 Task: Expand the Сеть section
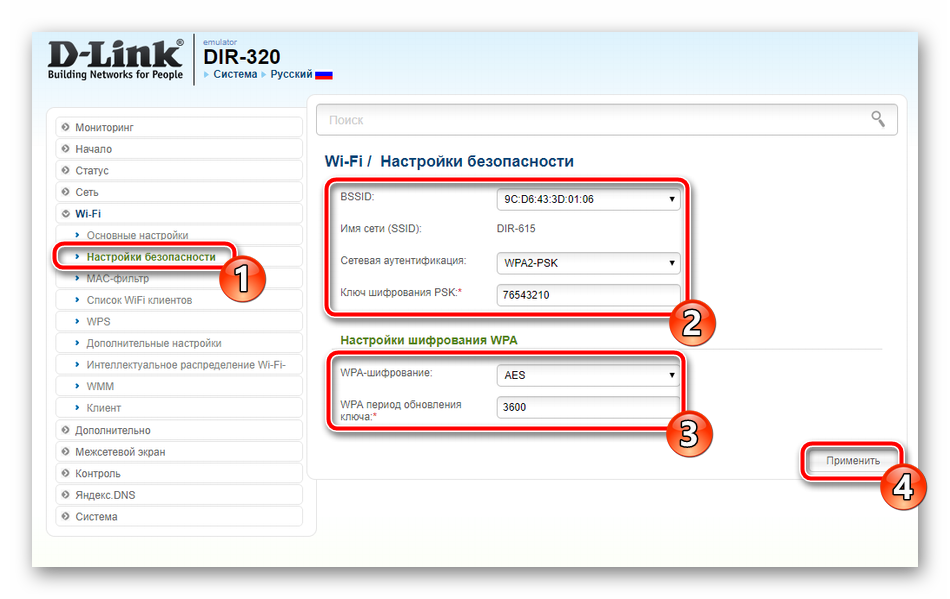click(179, 192)
